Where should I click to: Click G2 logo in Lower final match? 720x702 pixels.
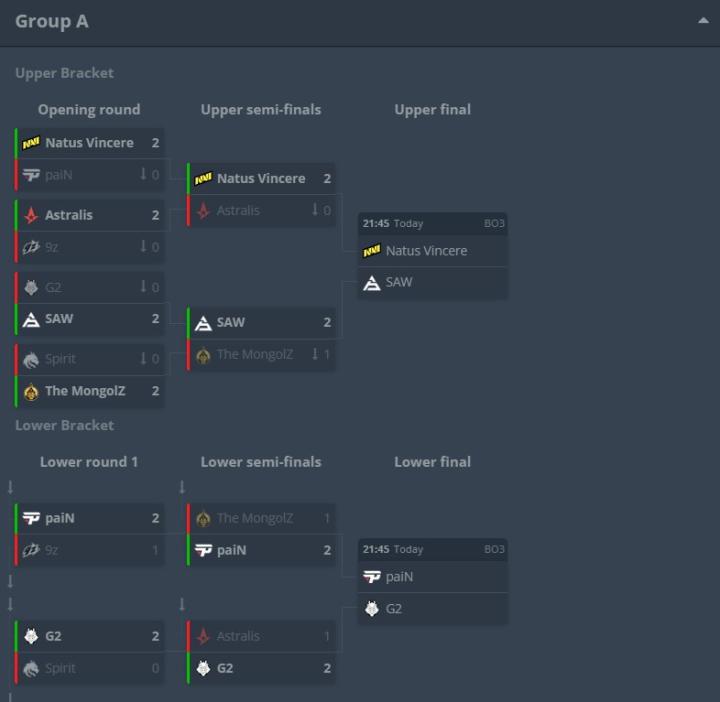(371, 609)
